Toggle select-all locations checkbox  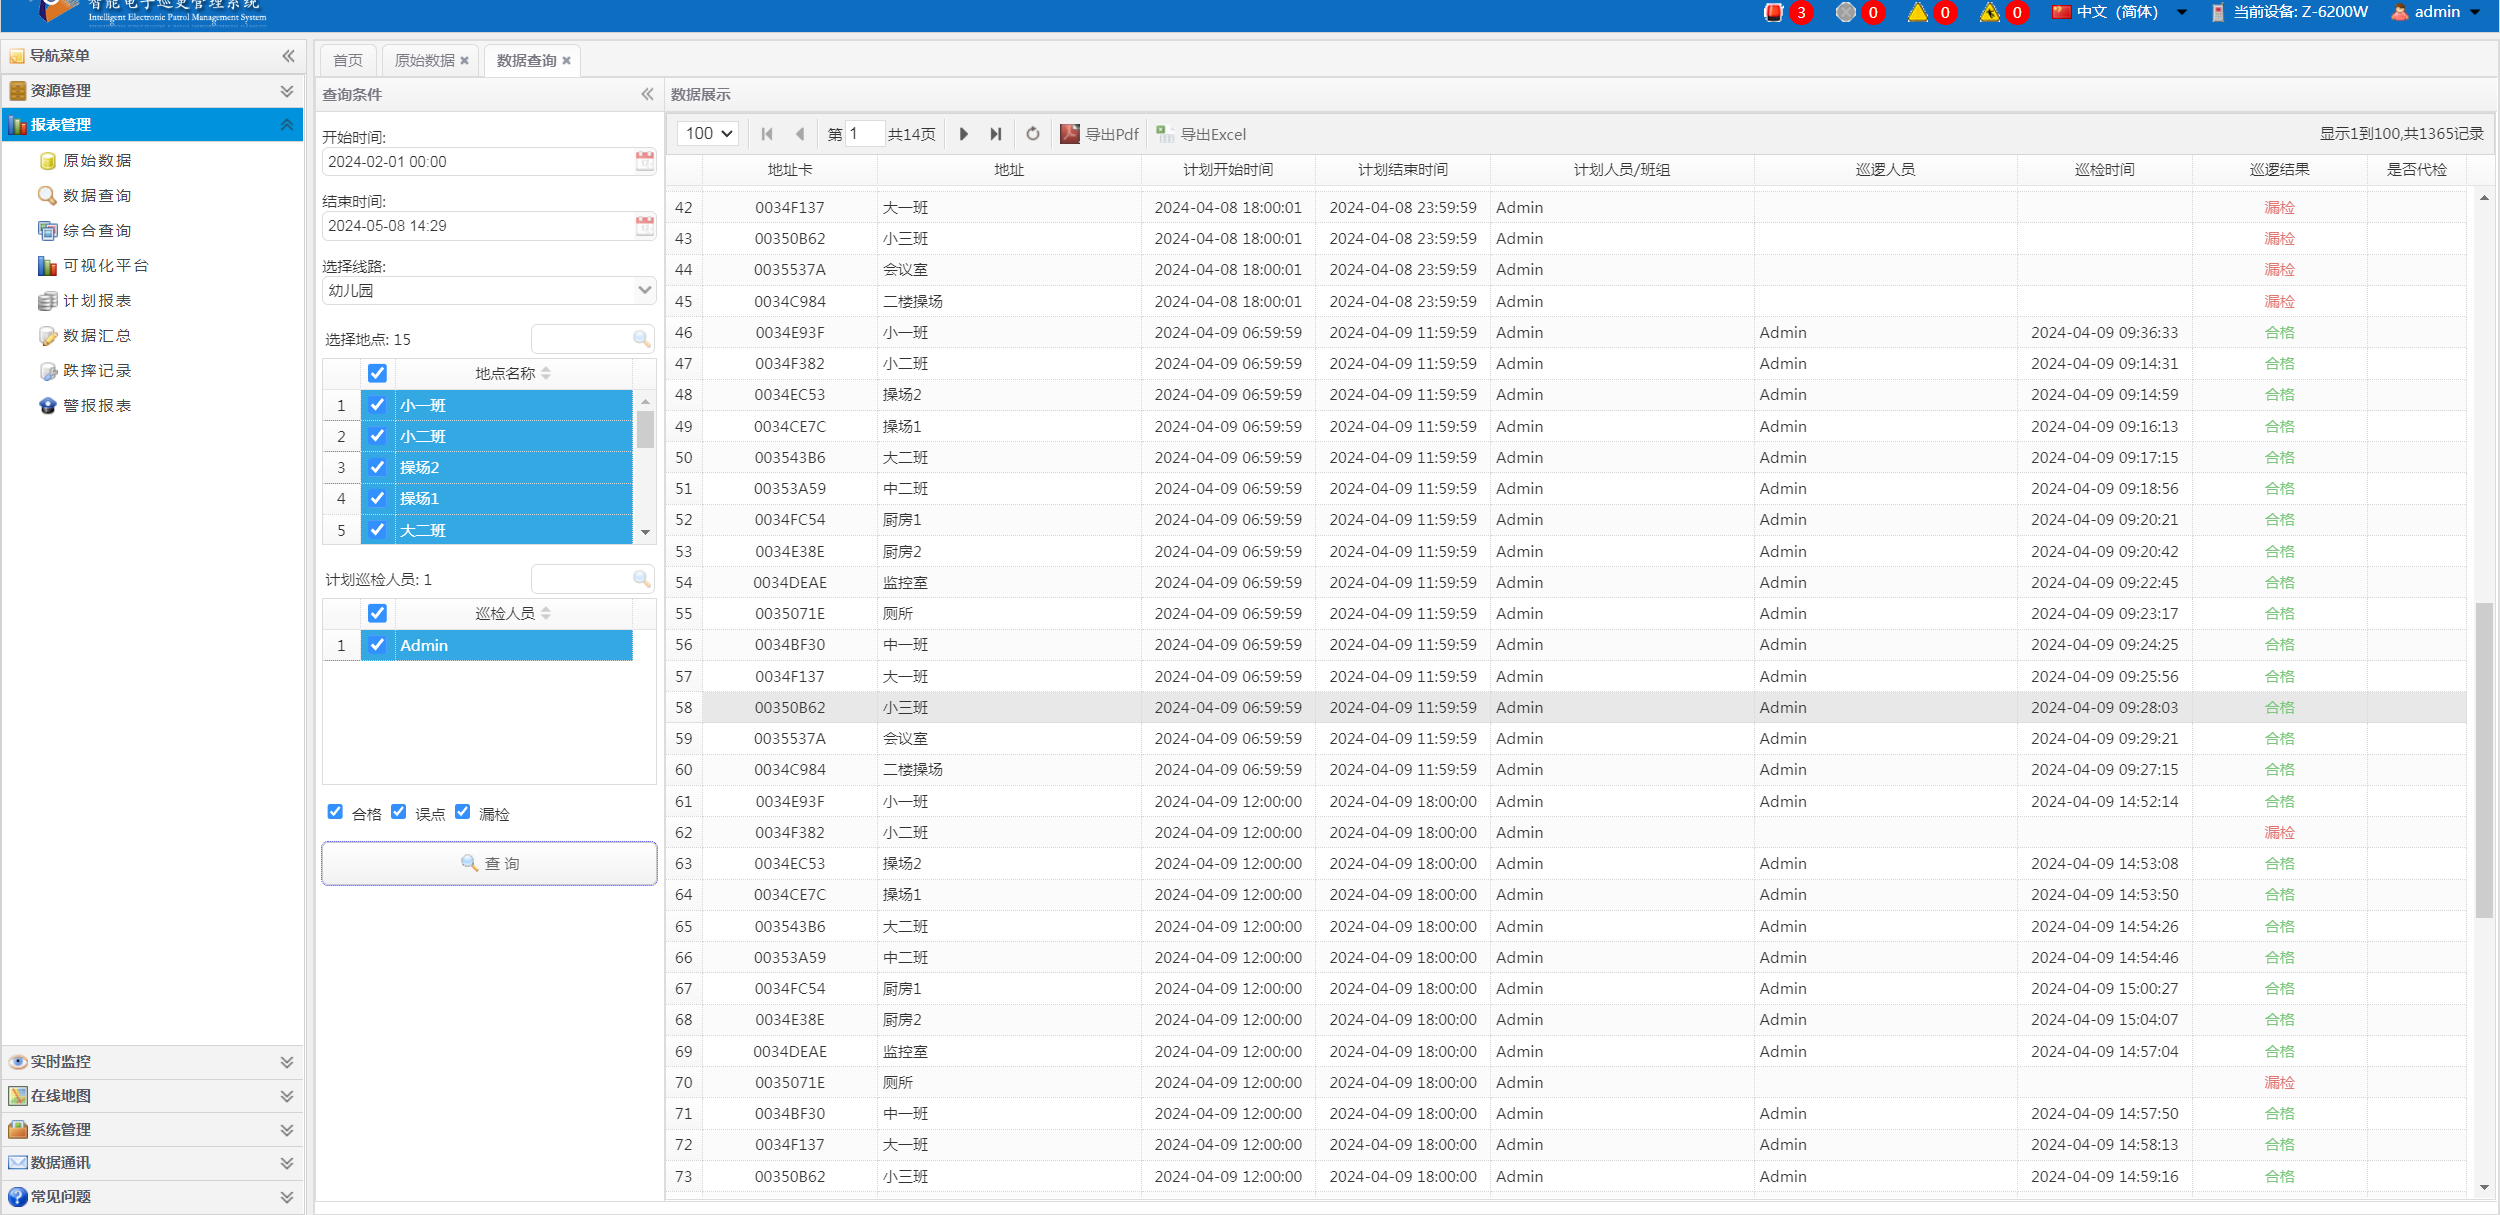tap(377, 373)
